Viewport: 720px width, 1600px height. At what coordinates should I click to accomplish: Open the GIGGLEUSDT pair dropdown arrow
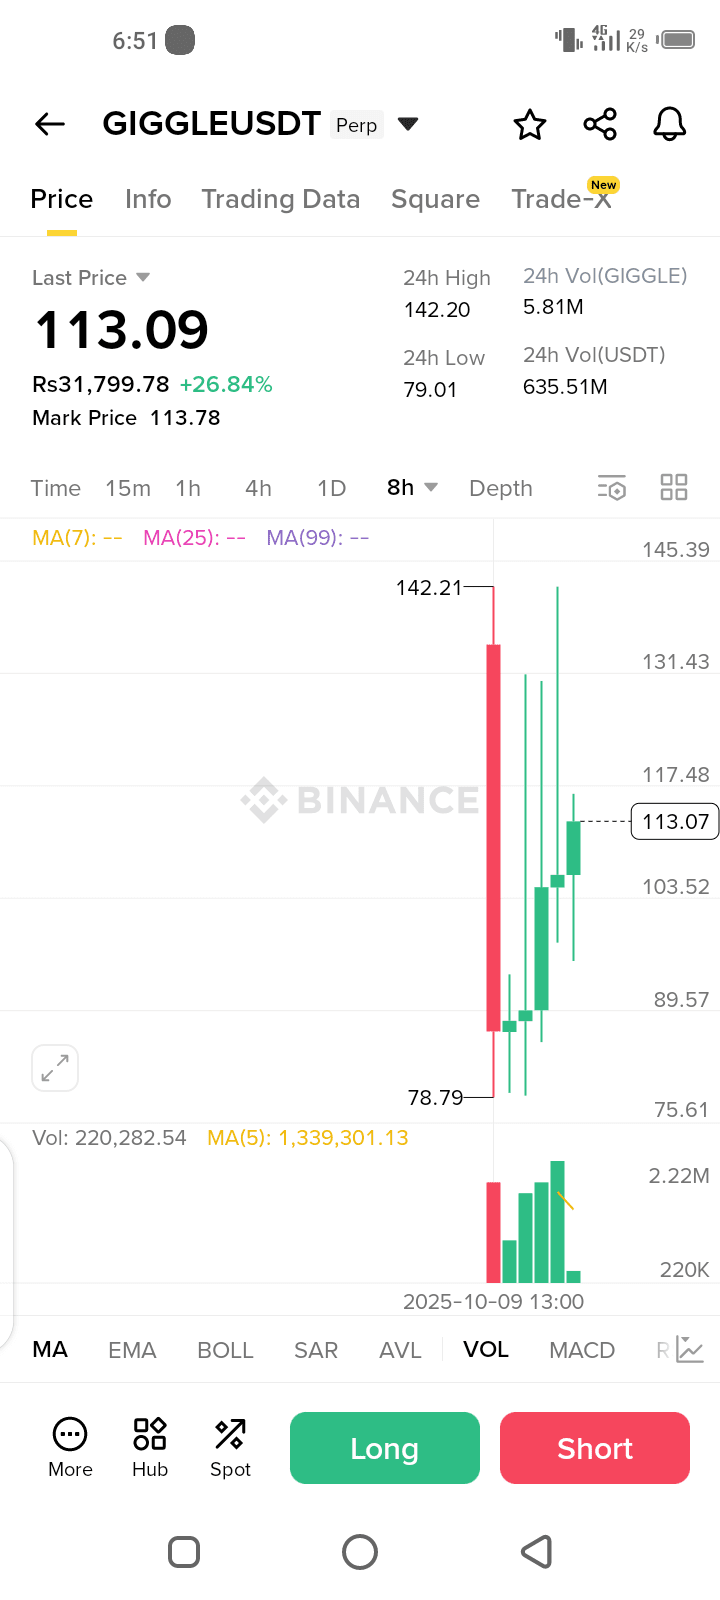coord(408,124)
